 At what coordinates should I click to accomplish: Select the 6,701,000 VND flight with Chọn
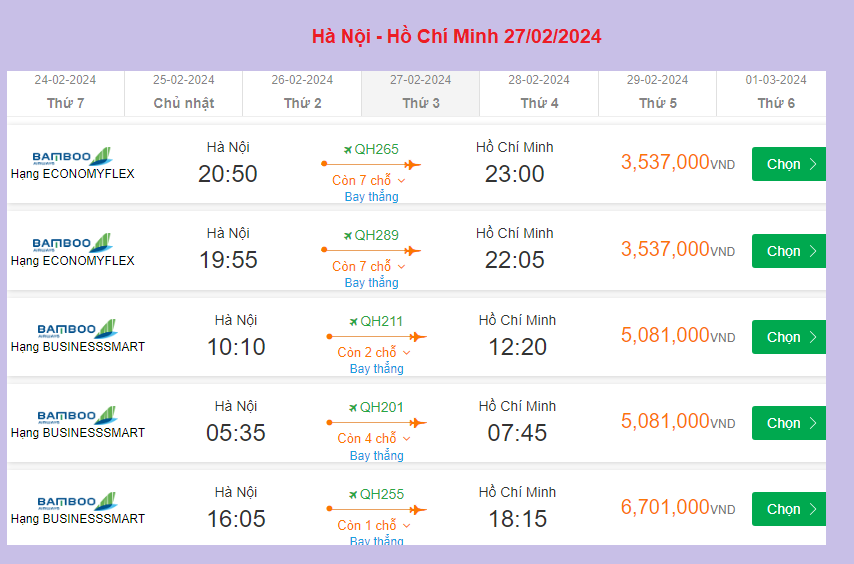click(788, 509)
